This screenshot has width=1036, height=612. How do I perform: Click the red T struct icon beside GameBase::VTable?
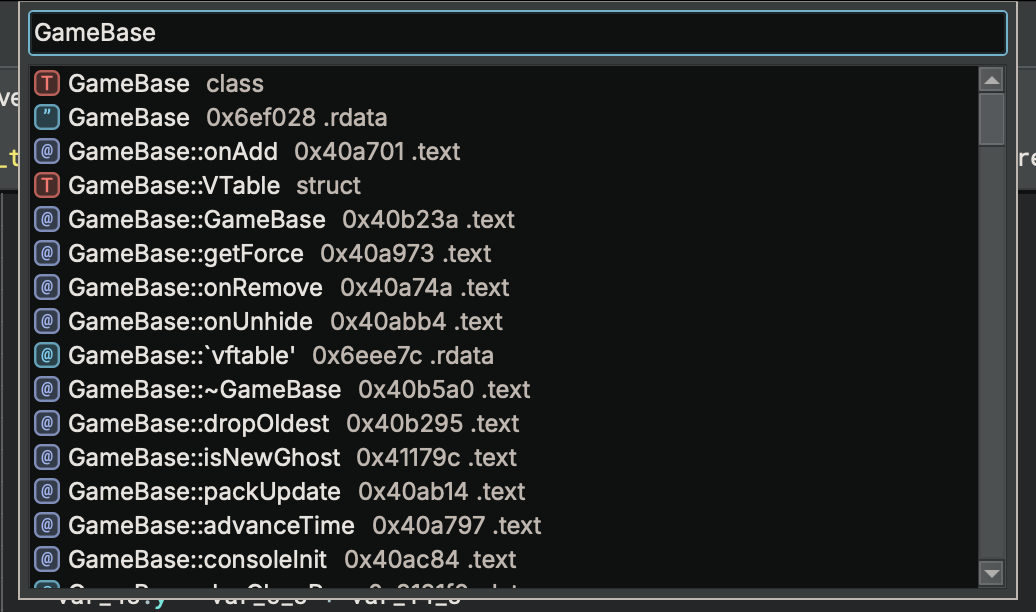click(45, 186)
